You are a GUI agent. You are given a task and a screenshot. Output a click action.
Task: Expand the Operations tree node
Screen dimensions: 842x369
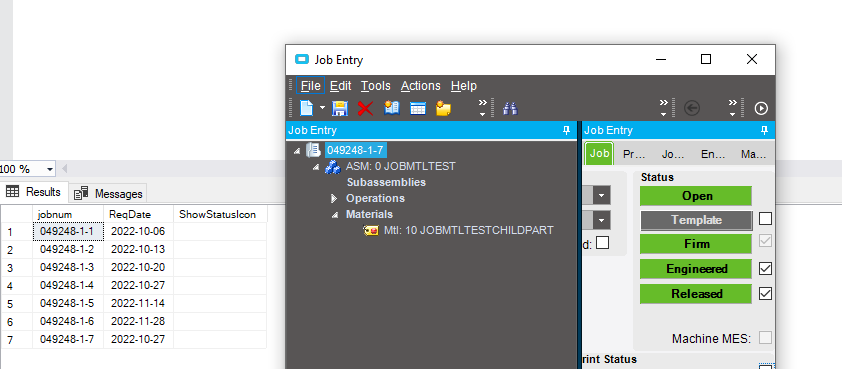tap(334, 198)
